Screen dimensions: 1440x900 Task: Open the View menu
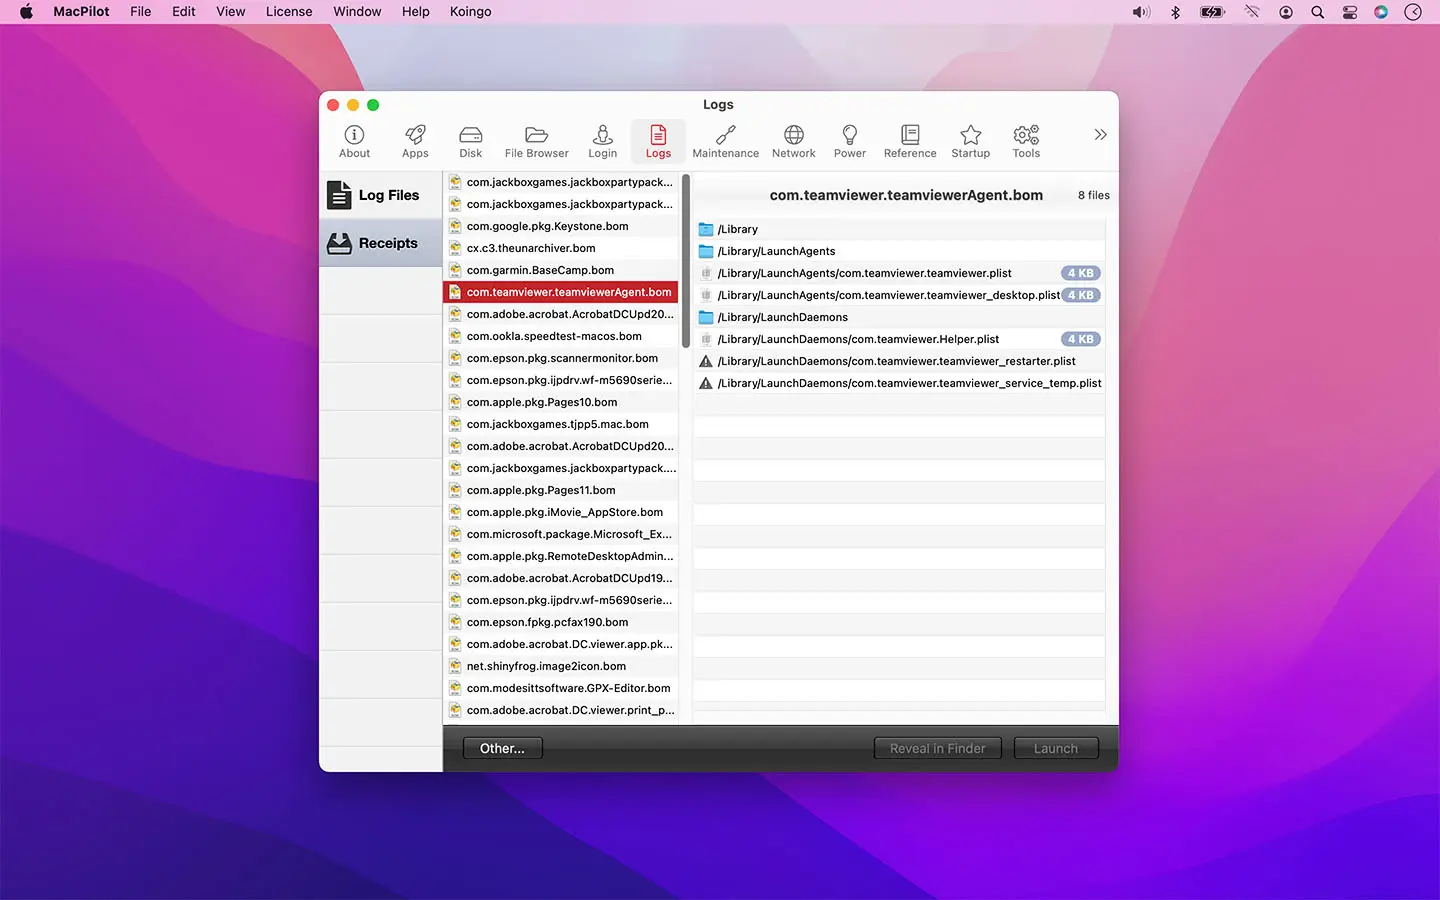point(231,12)
